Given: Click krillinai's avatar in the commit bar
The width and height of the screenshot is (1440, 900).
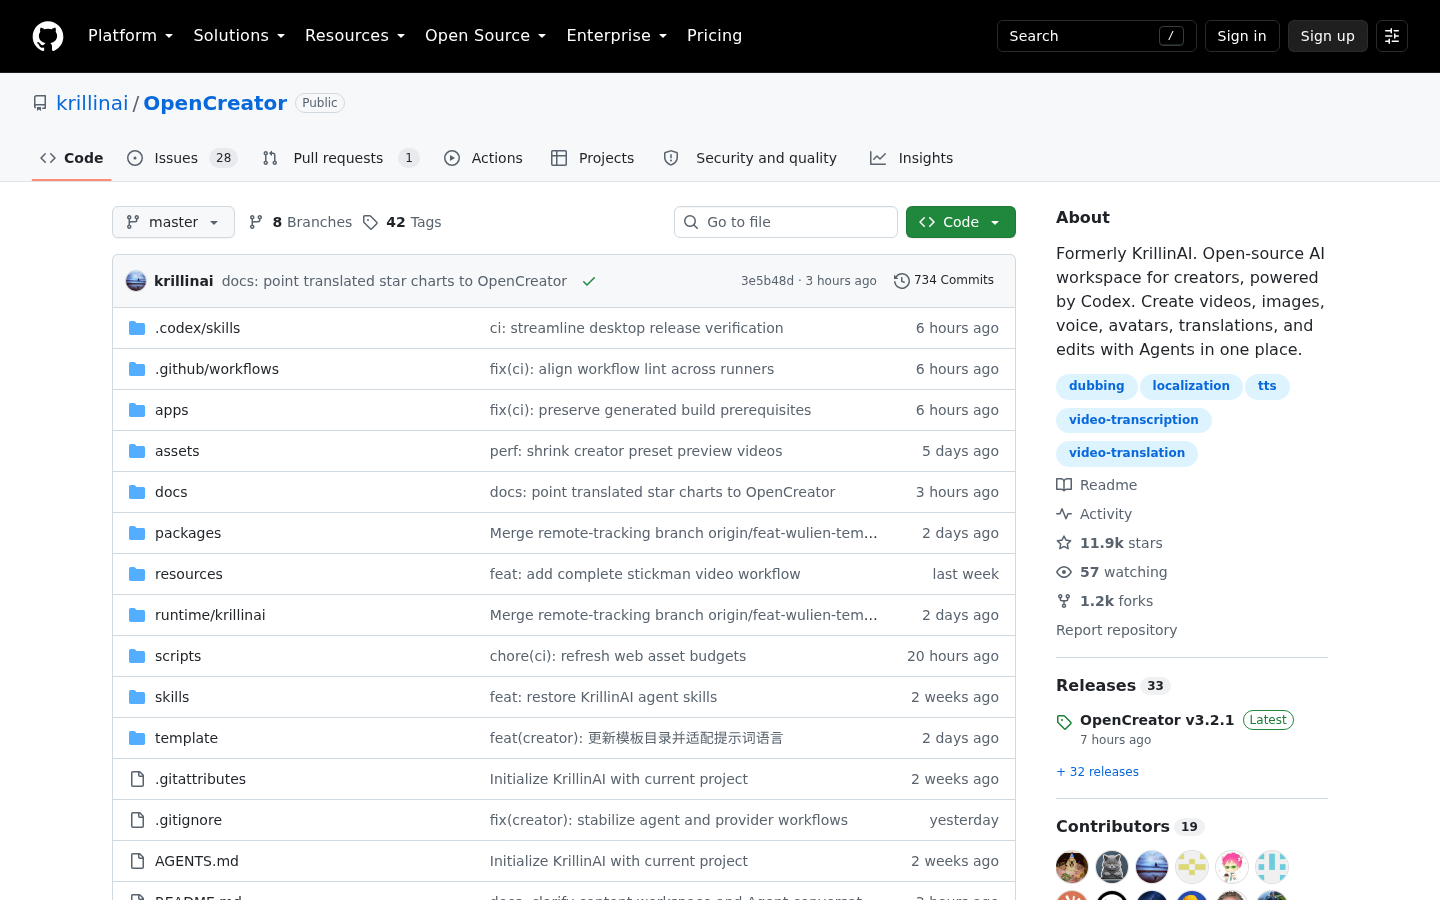Looking at the screenshot, I should pos(136,281).
